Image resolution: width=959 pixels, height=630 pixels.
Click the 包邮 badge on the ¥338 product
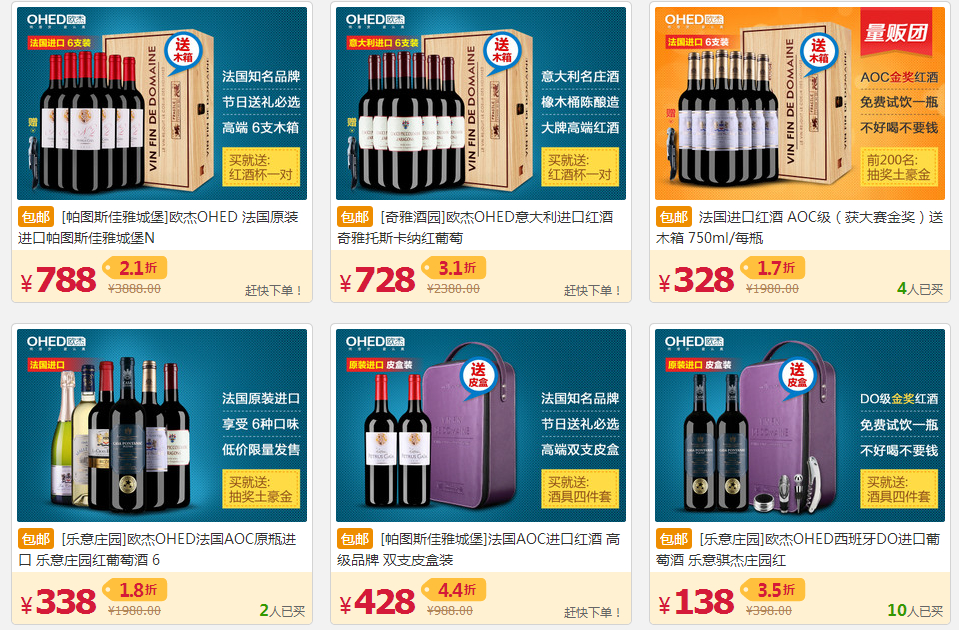[x=35, y=539]
